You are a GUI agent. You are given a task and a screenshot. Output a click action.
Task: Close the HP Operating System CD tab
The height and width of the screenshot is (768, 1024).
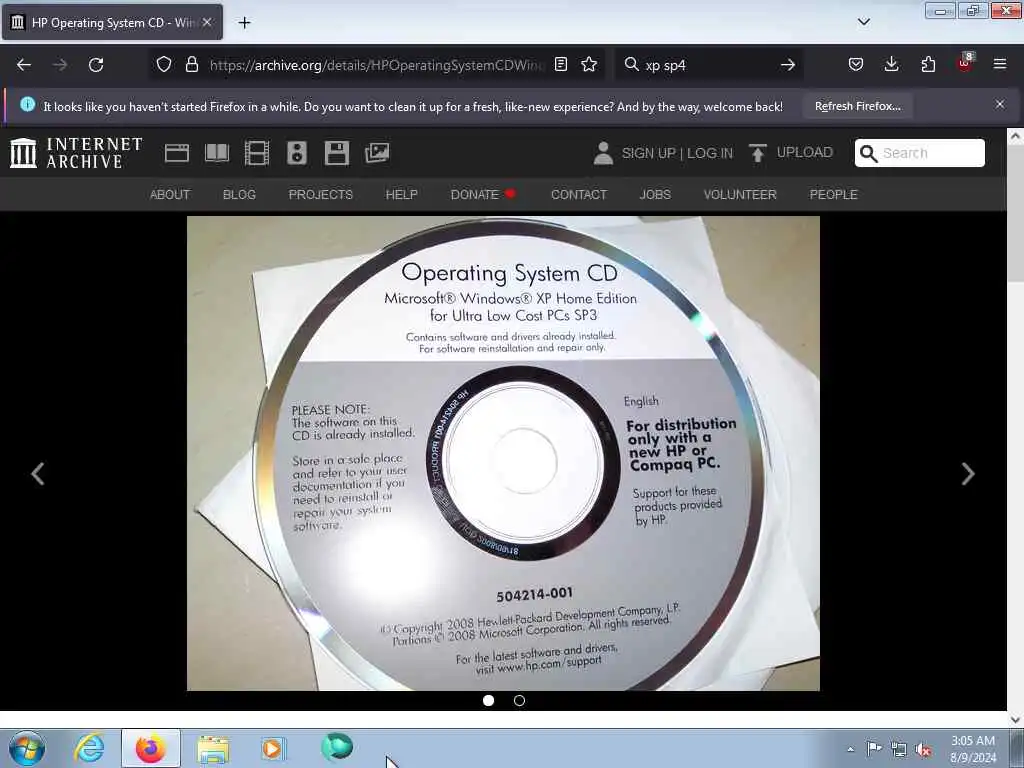(x=206, y=22)
